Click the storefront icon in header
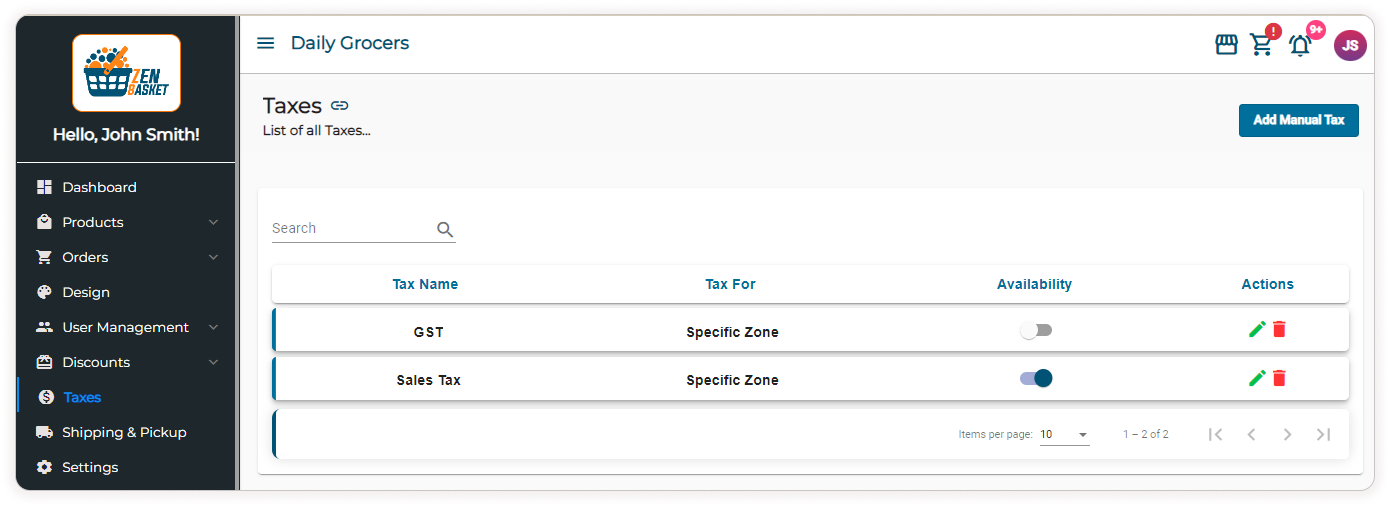The width and height of the screenshot is (1390, 507). (x=1226, y=45)
